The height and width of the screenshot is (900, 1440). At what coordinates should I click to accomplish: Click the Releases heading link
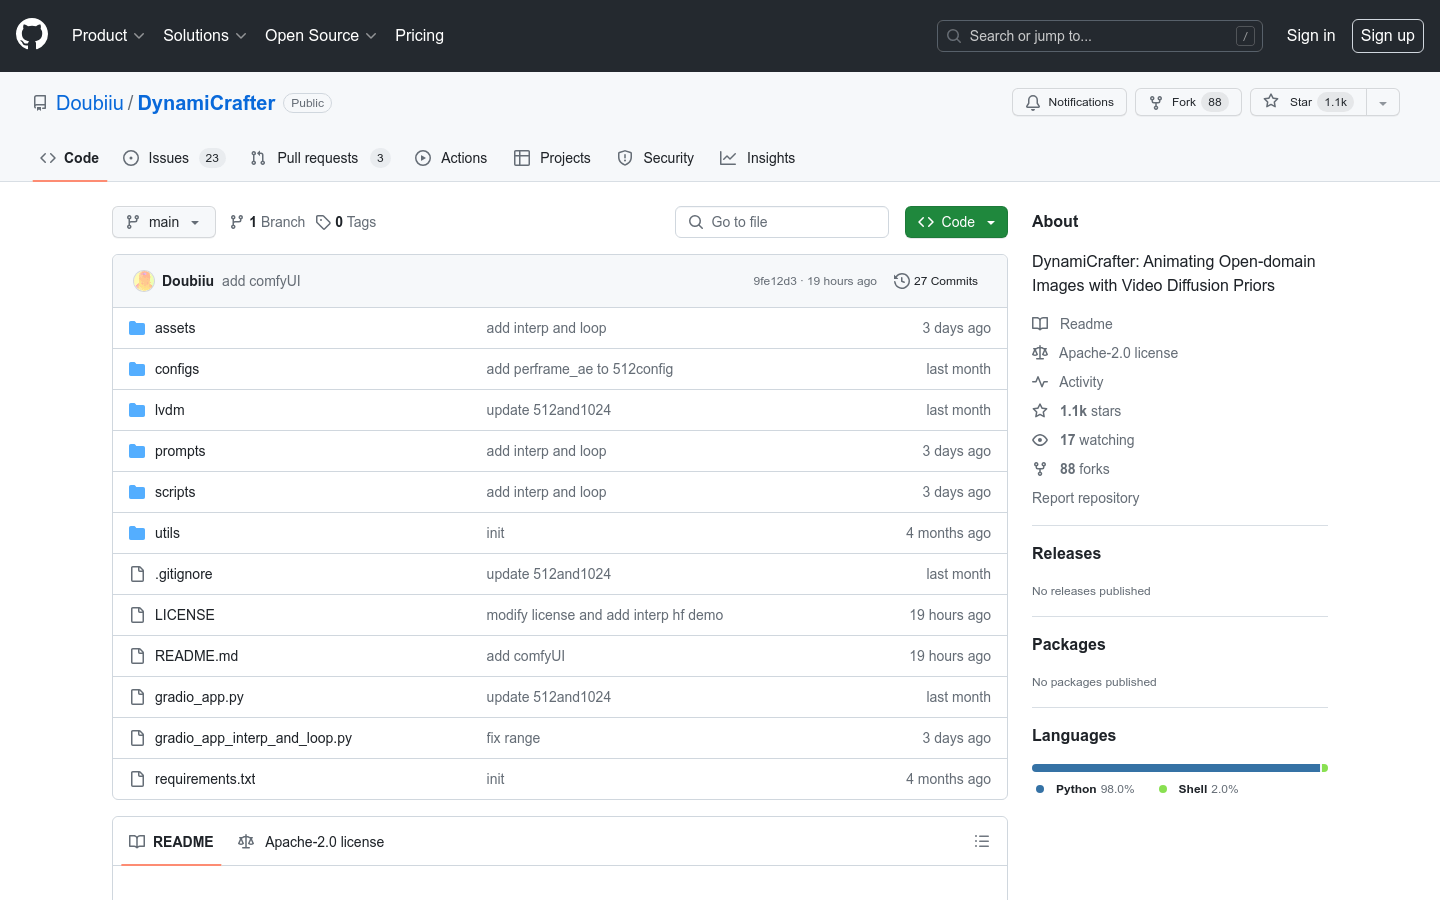pos(1066,553)
